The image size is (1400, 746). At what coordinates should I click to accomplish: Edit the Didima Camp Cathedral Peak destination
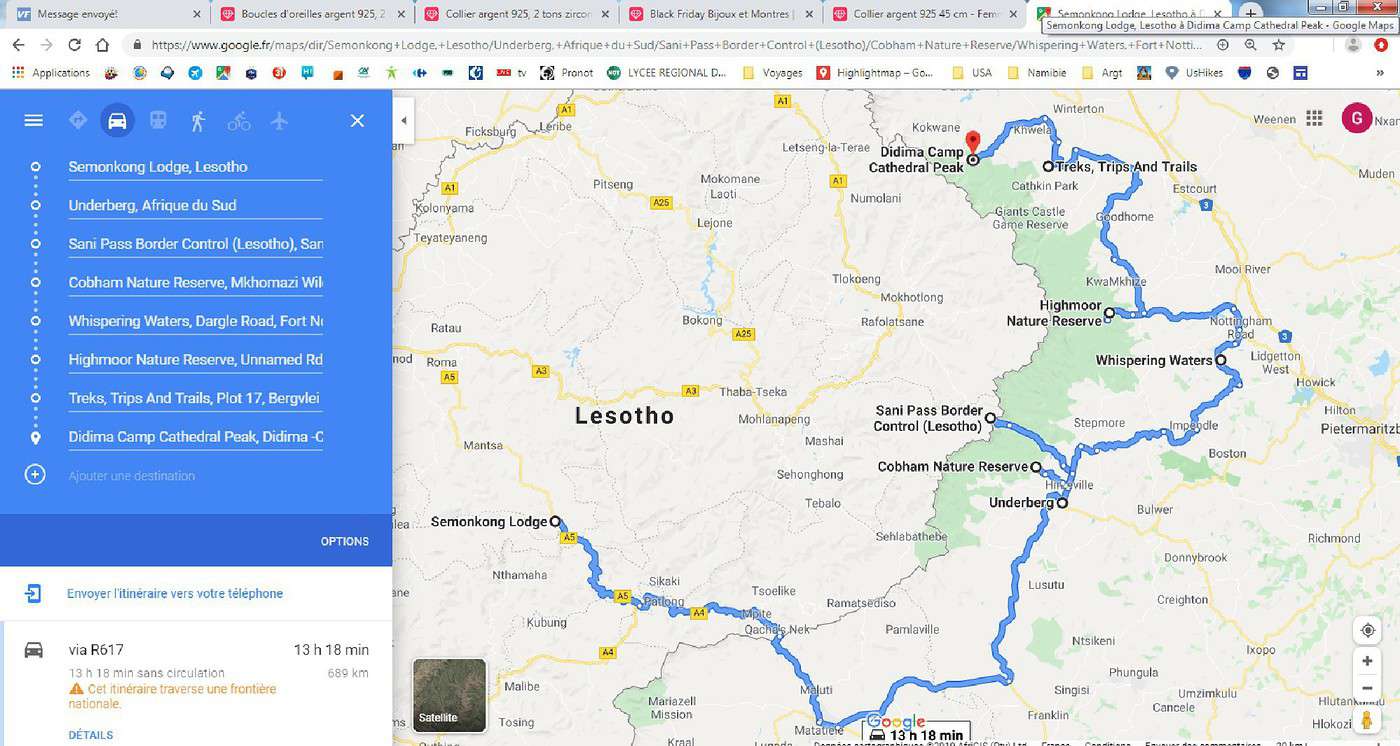195,436
